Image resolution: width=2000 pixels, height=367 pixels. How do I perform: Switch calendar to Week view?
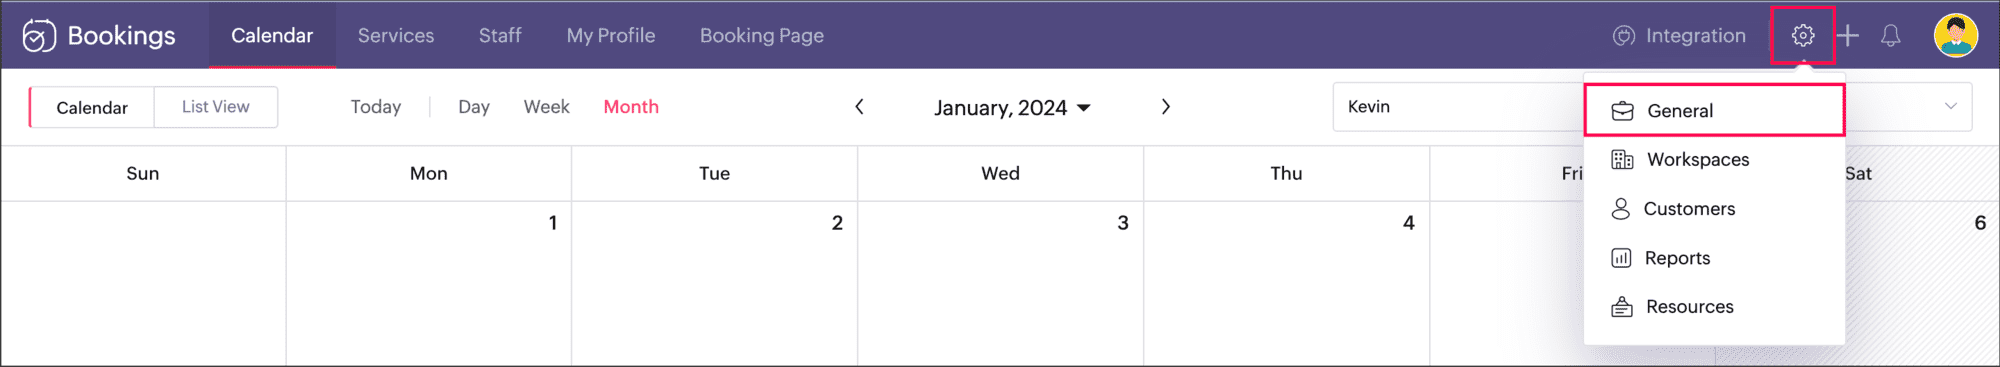tap(546, 107)
